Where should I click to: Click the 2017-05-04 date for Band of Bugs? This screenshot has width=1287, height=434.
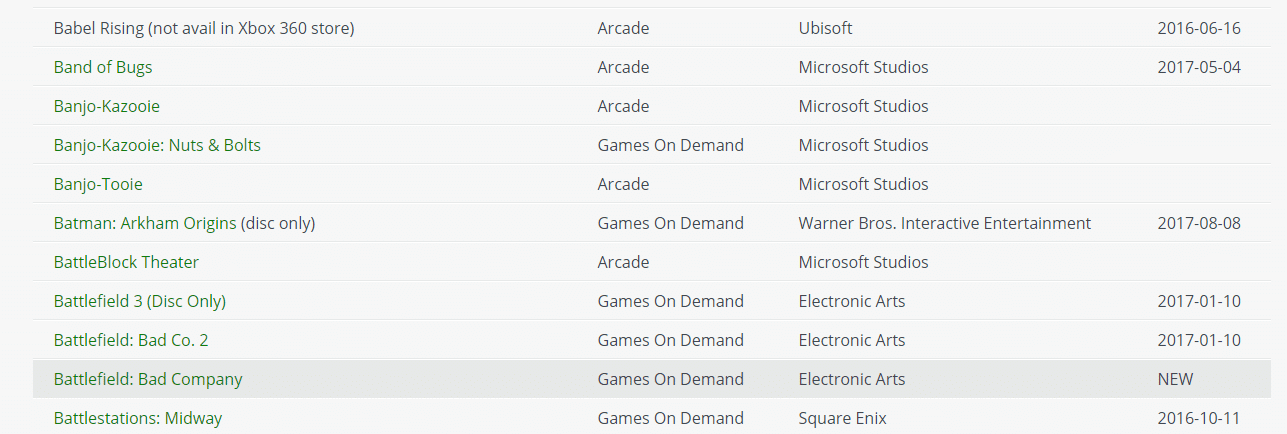pyautogui.click(x=1198, y=67)
